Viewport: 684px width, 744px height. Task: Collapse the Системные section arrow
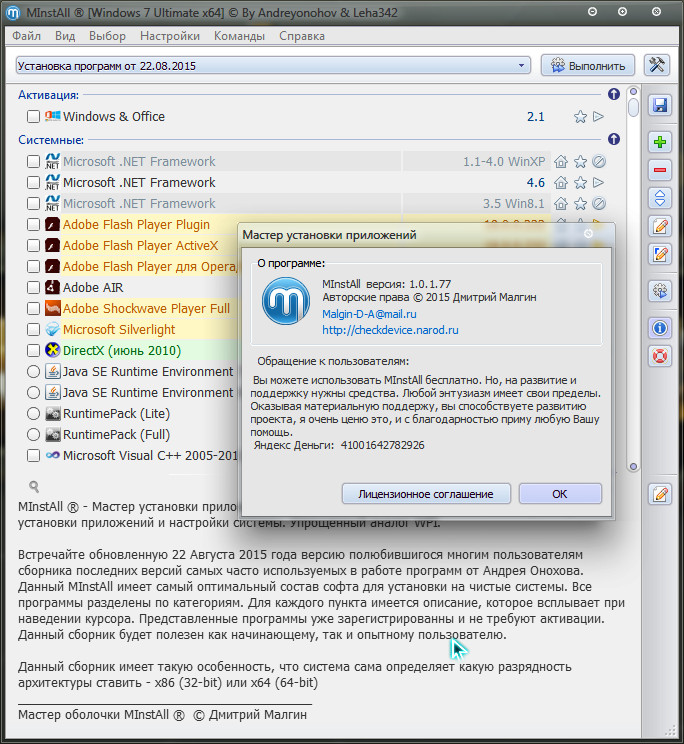point(614,140)
